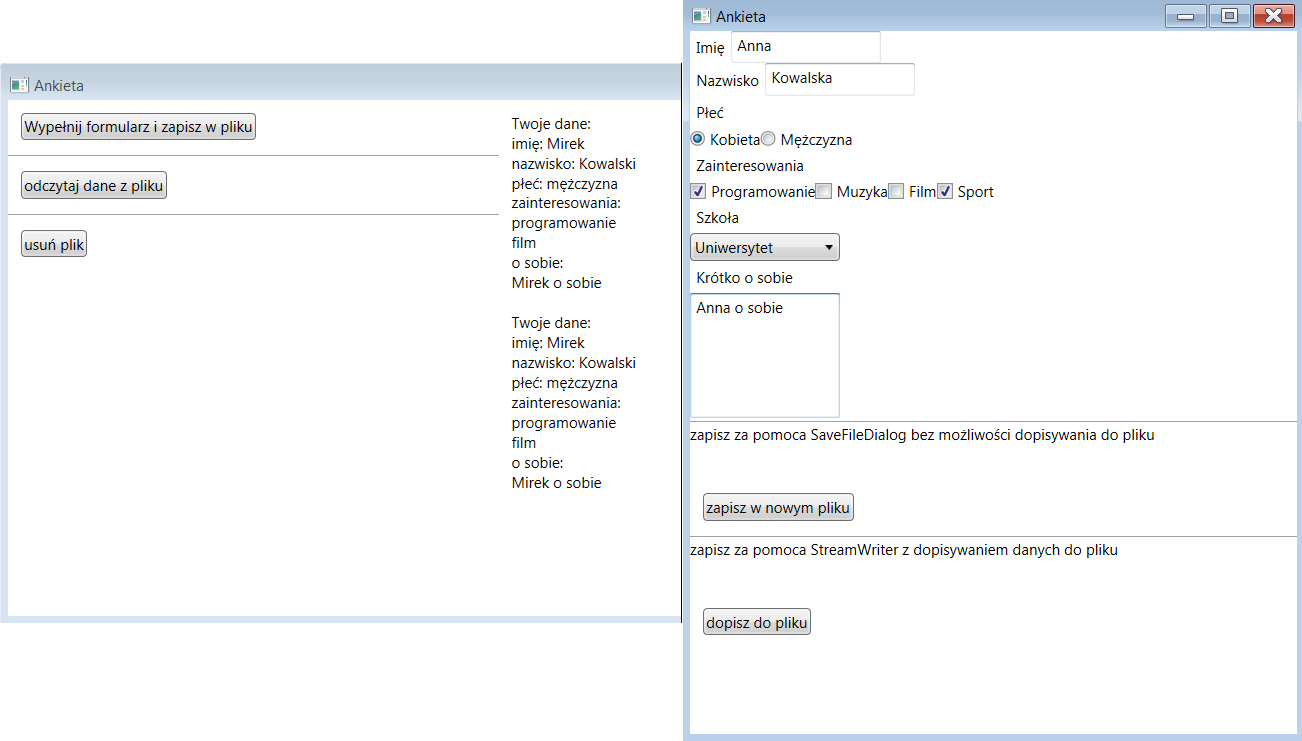1302x741 pixels.
Task: Focus the Imię field containing Anna
Action: 805,46
